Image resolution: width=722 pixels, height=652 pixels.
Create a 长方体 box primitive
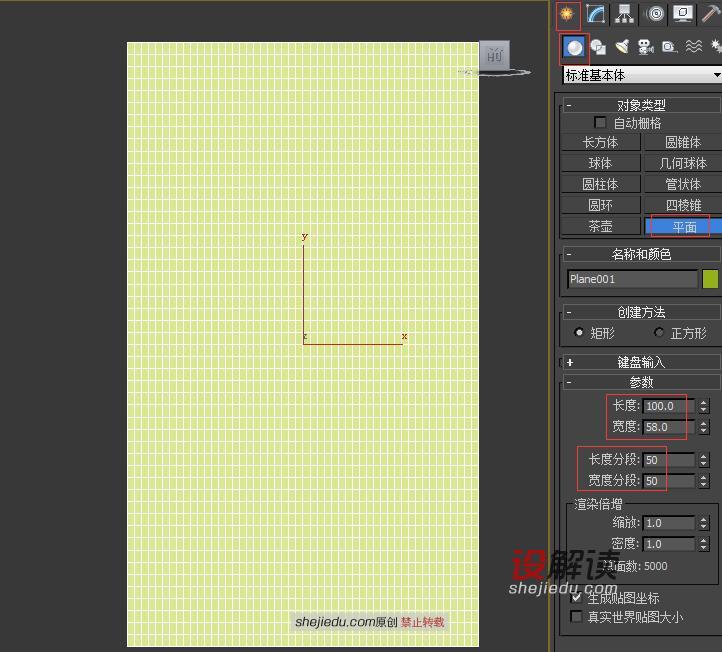pos(600,142)
